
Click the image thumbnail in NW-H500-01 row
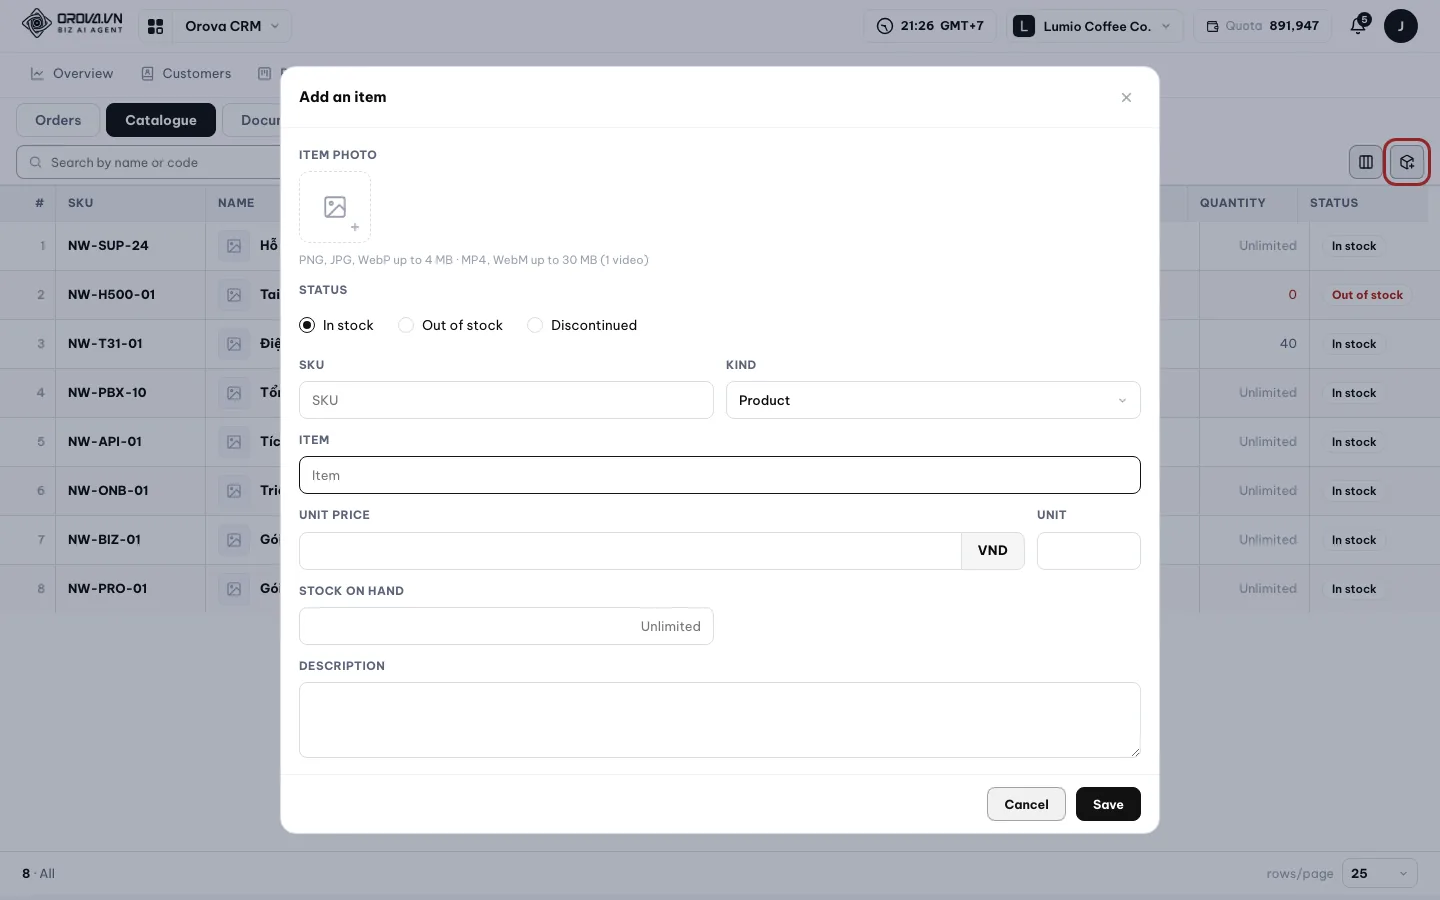(x=234, y=295)
